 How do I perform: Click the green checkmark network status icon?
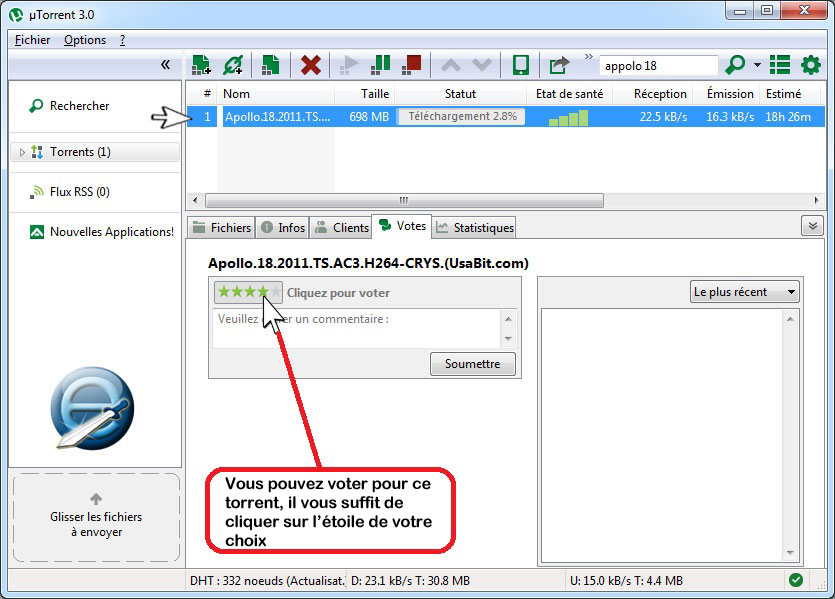[x=796, y=580]
